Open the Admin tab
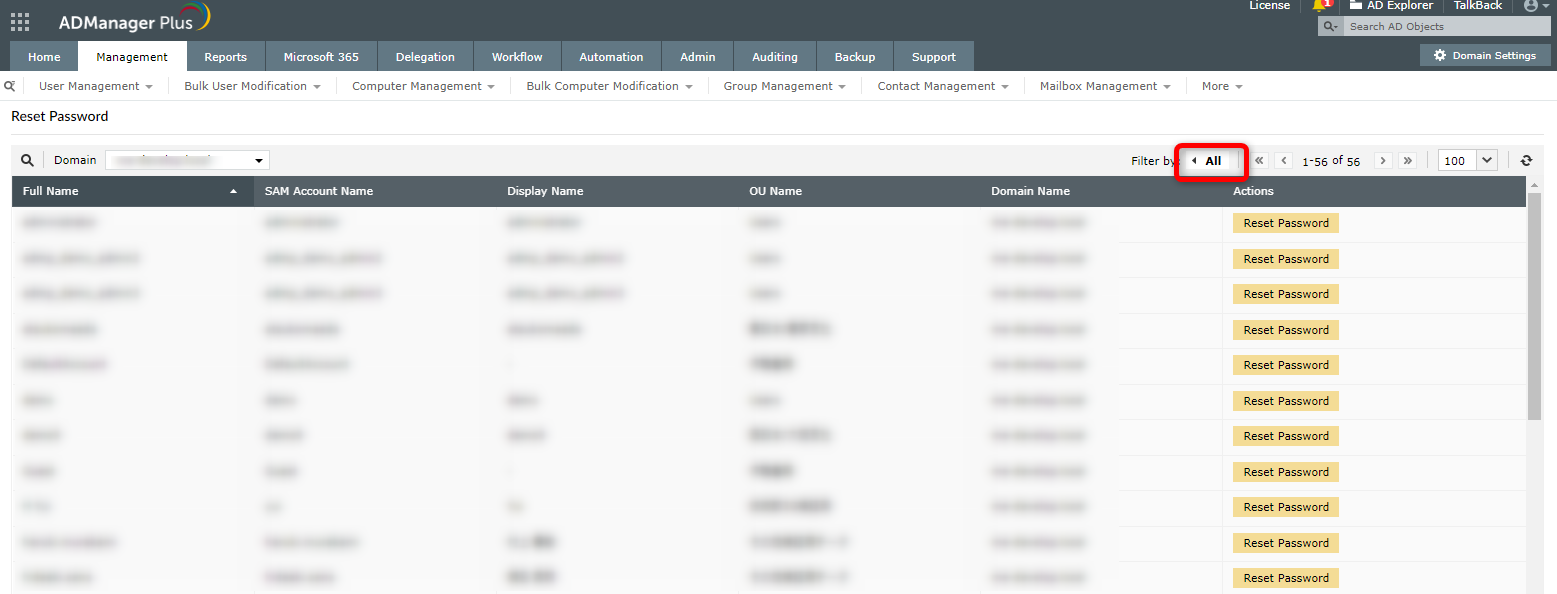The height and width of the screenshot is (594, 1557). (x=698, y=57)
